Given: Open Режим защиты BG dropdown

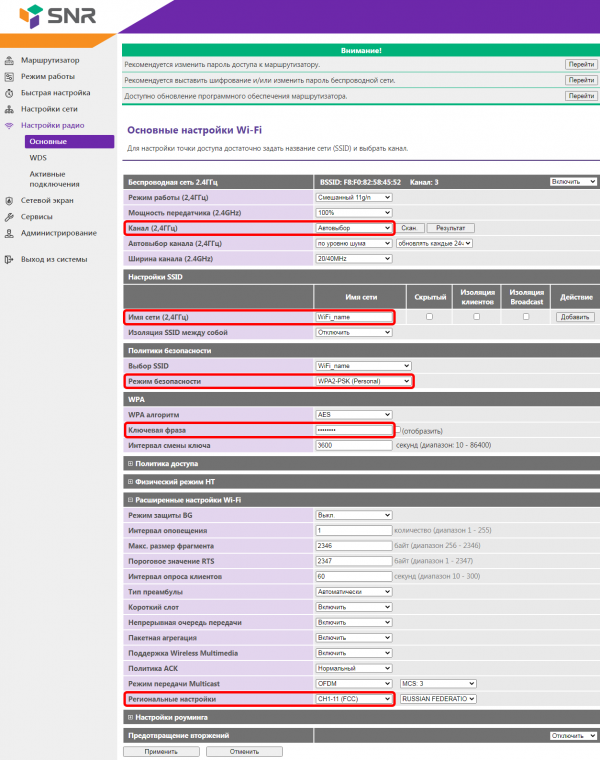Looking at the screenshot, I should [x=354, y=515].
